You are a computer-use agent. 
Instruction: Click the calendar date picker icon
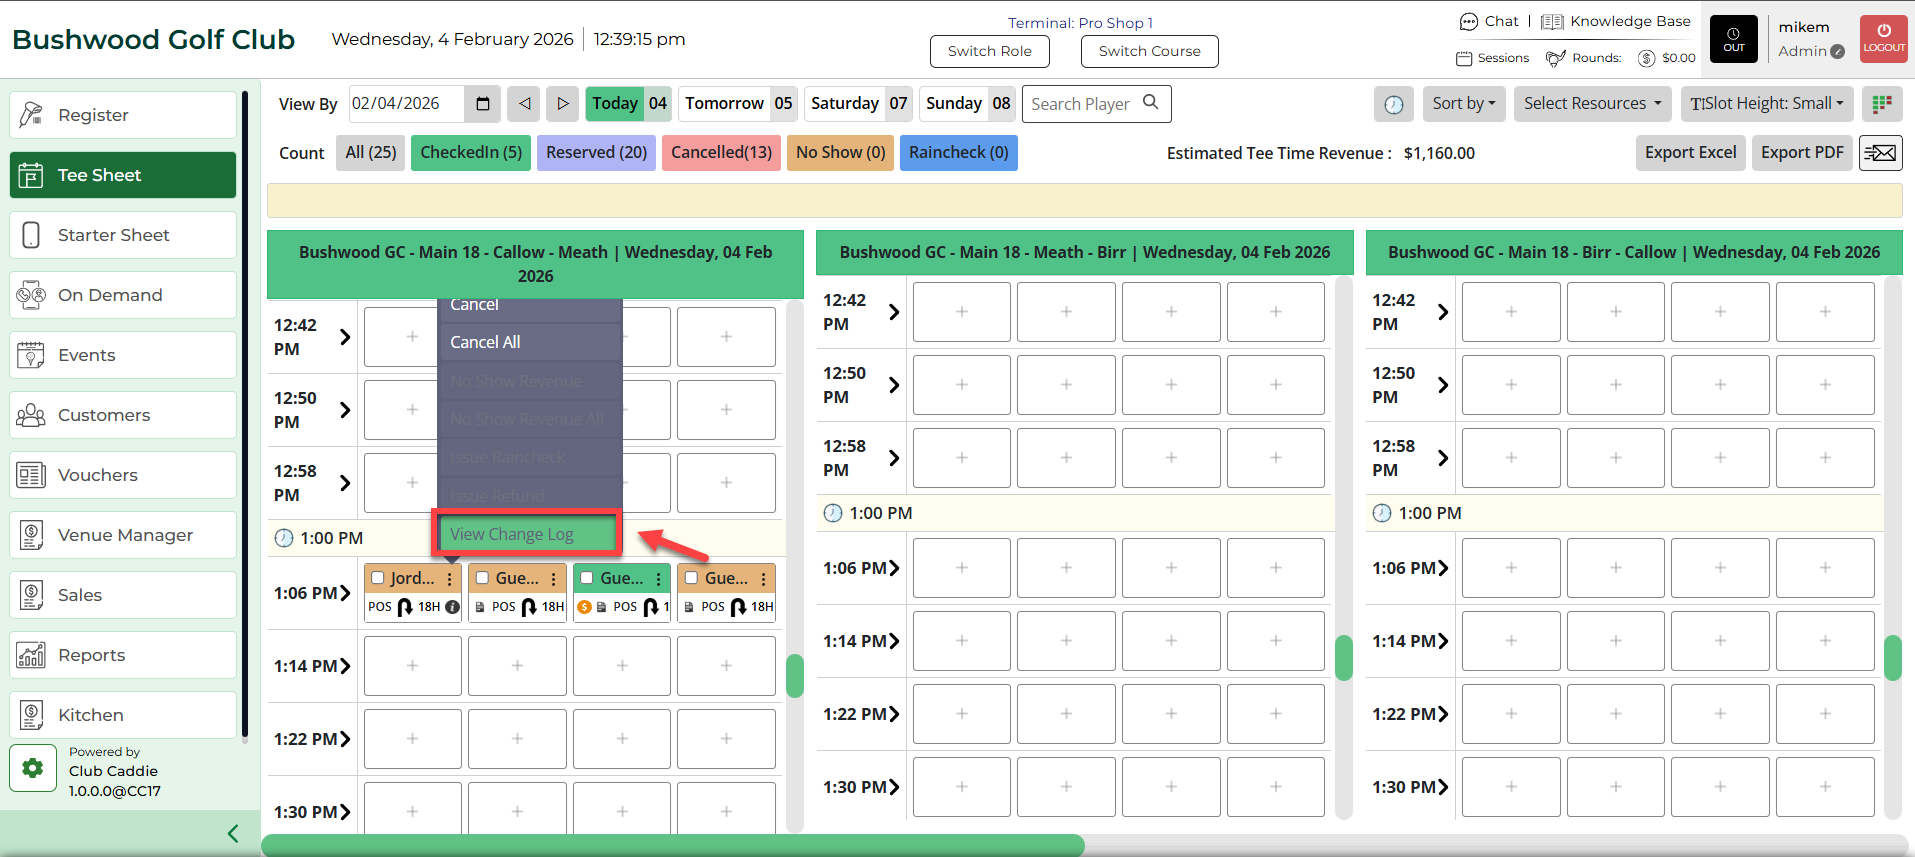coord(483,104)
